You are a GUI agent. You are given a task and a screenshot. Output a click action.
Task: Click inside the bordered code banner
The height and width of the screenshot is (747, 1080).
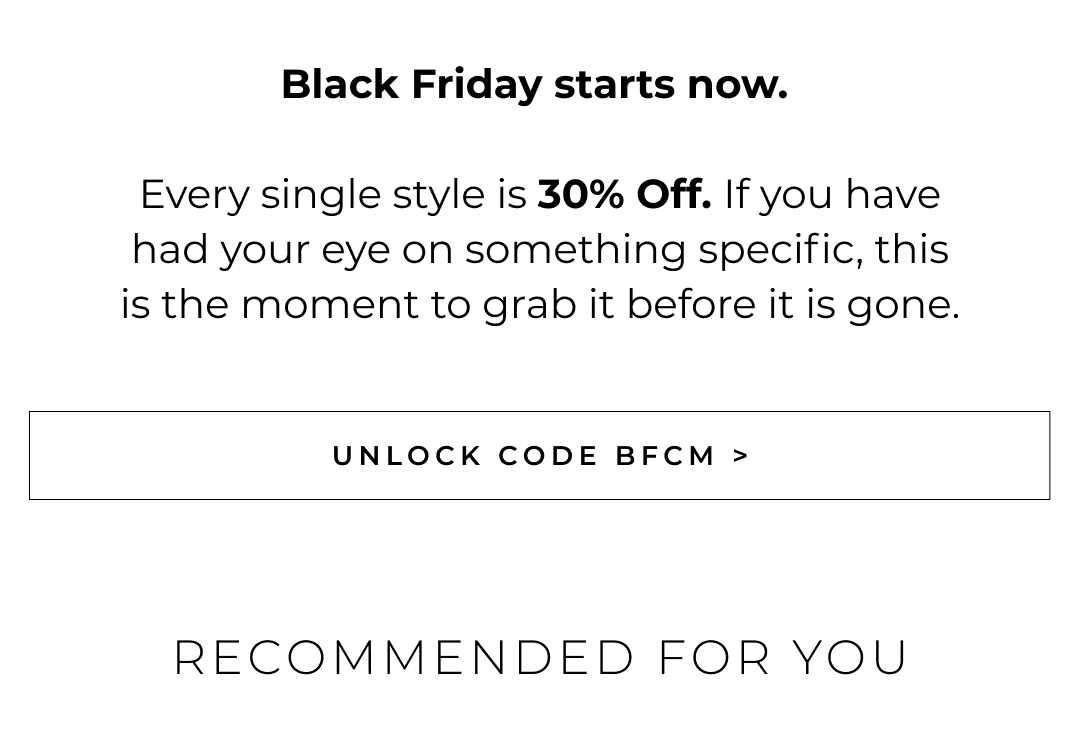coord(540,456)
